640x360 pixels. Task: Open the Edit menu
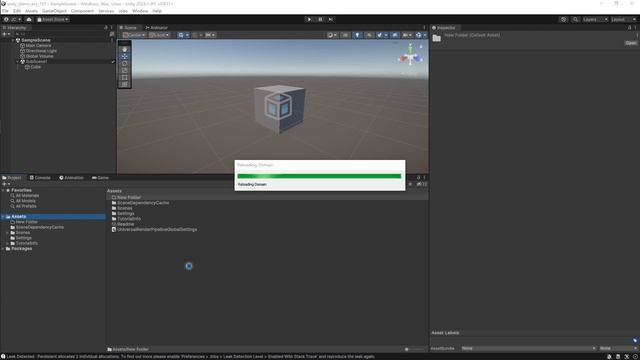[17, 11]
